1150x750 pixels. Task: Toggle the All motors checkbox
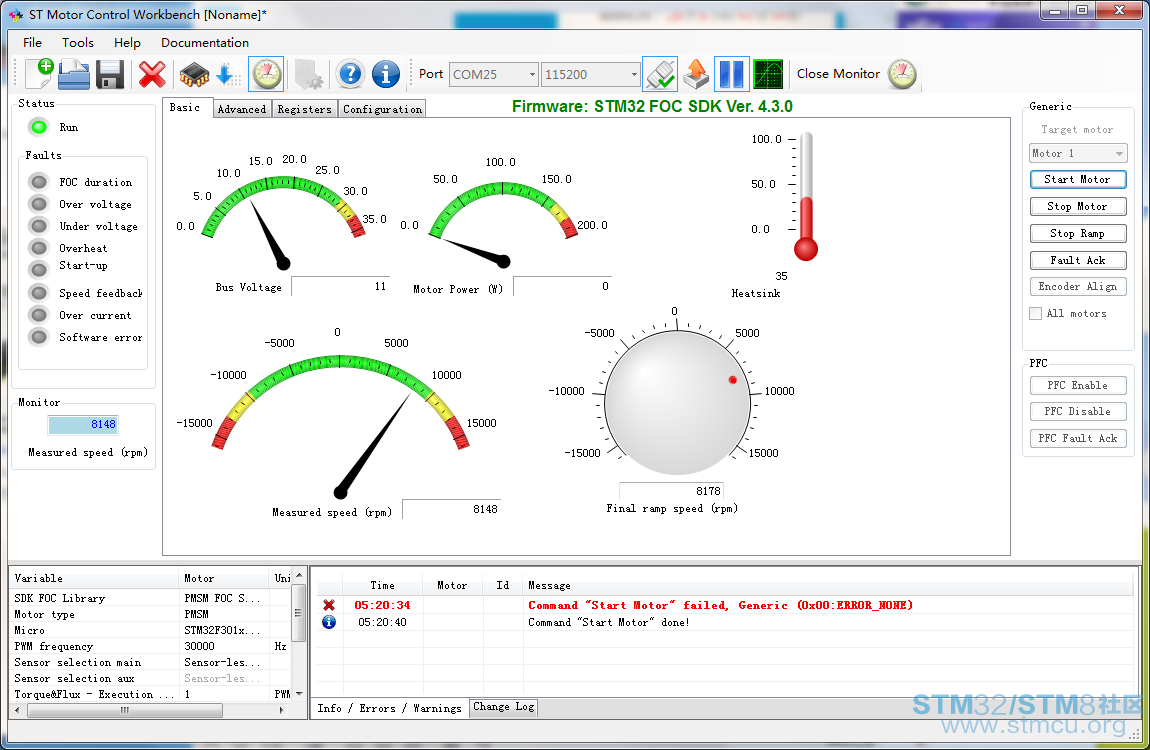(x=1036, y=314)
